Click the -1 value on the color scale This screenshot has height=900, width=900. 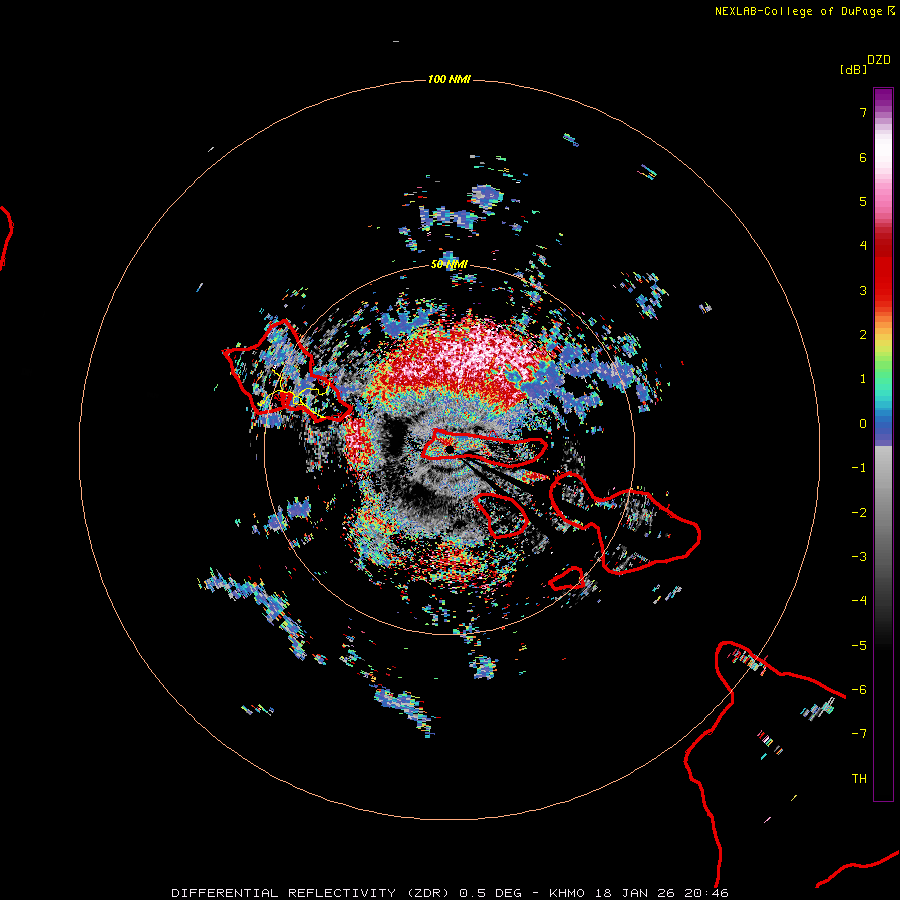click(x=859, y=468)
